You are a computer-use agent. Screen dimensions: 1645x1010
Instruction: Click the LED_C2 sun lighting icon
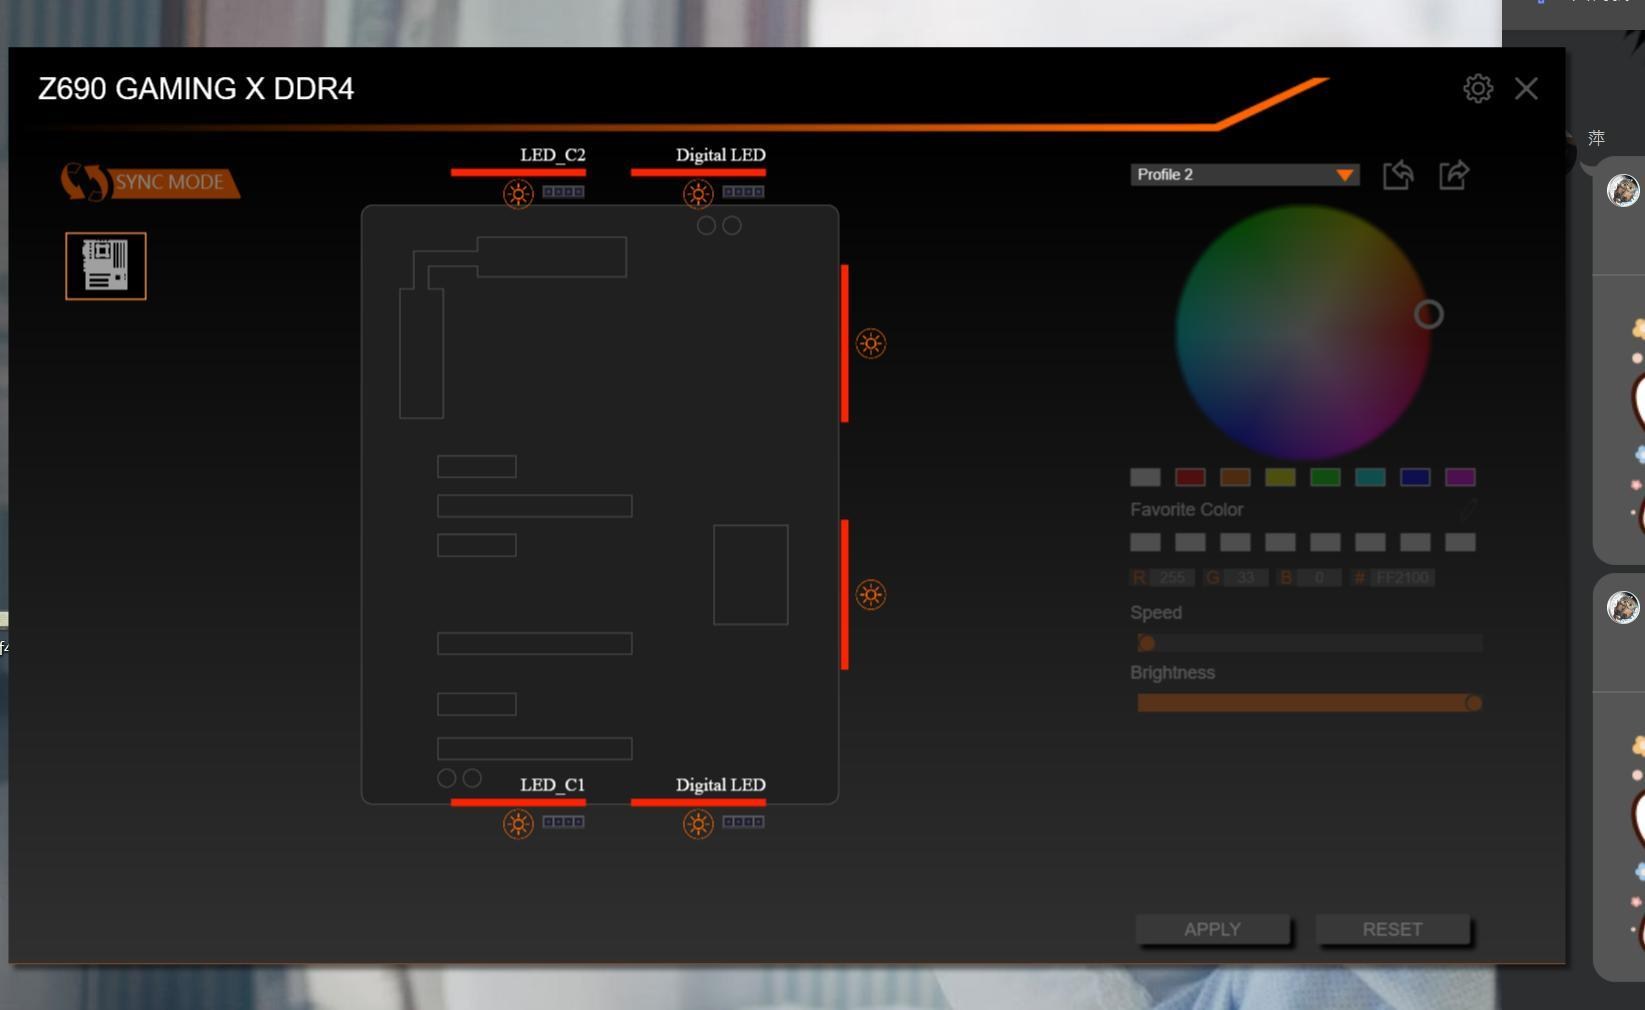518,193
